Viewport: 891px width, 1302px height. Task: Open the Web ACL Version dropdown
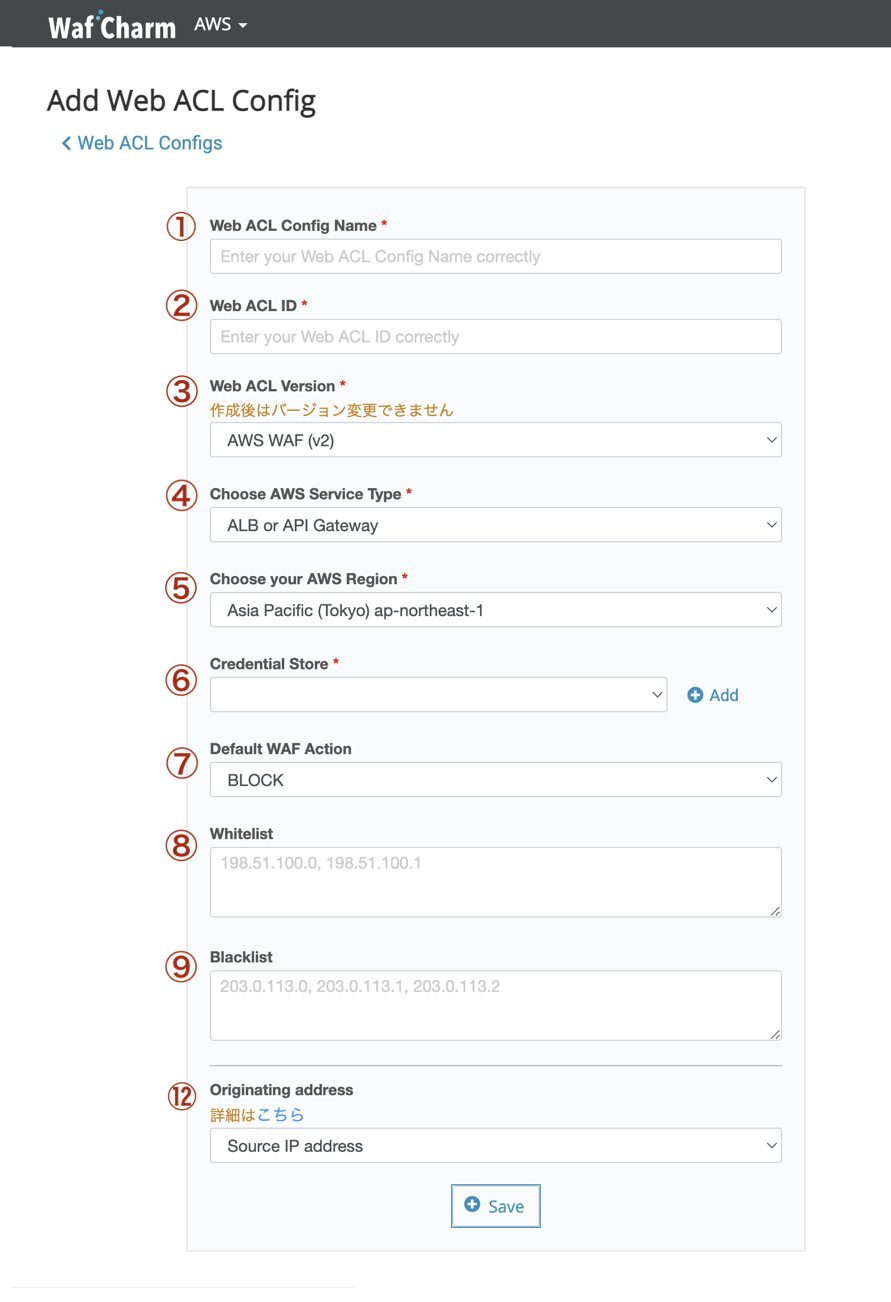495,440
